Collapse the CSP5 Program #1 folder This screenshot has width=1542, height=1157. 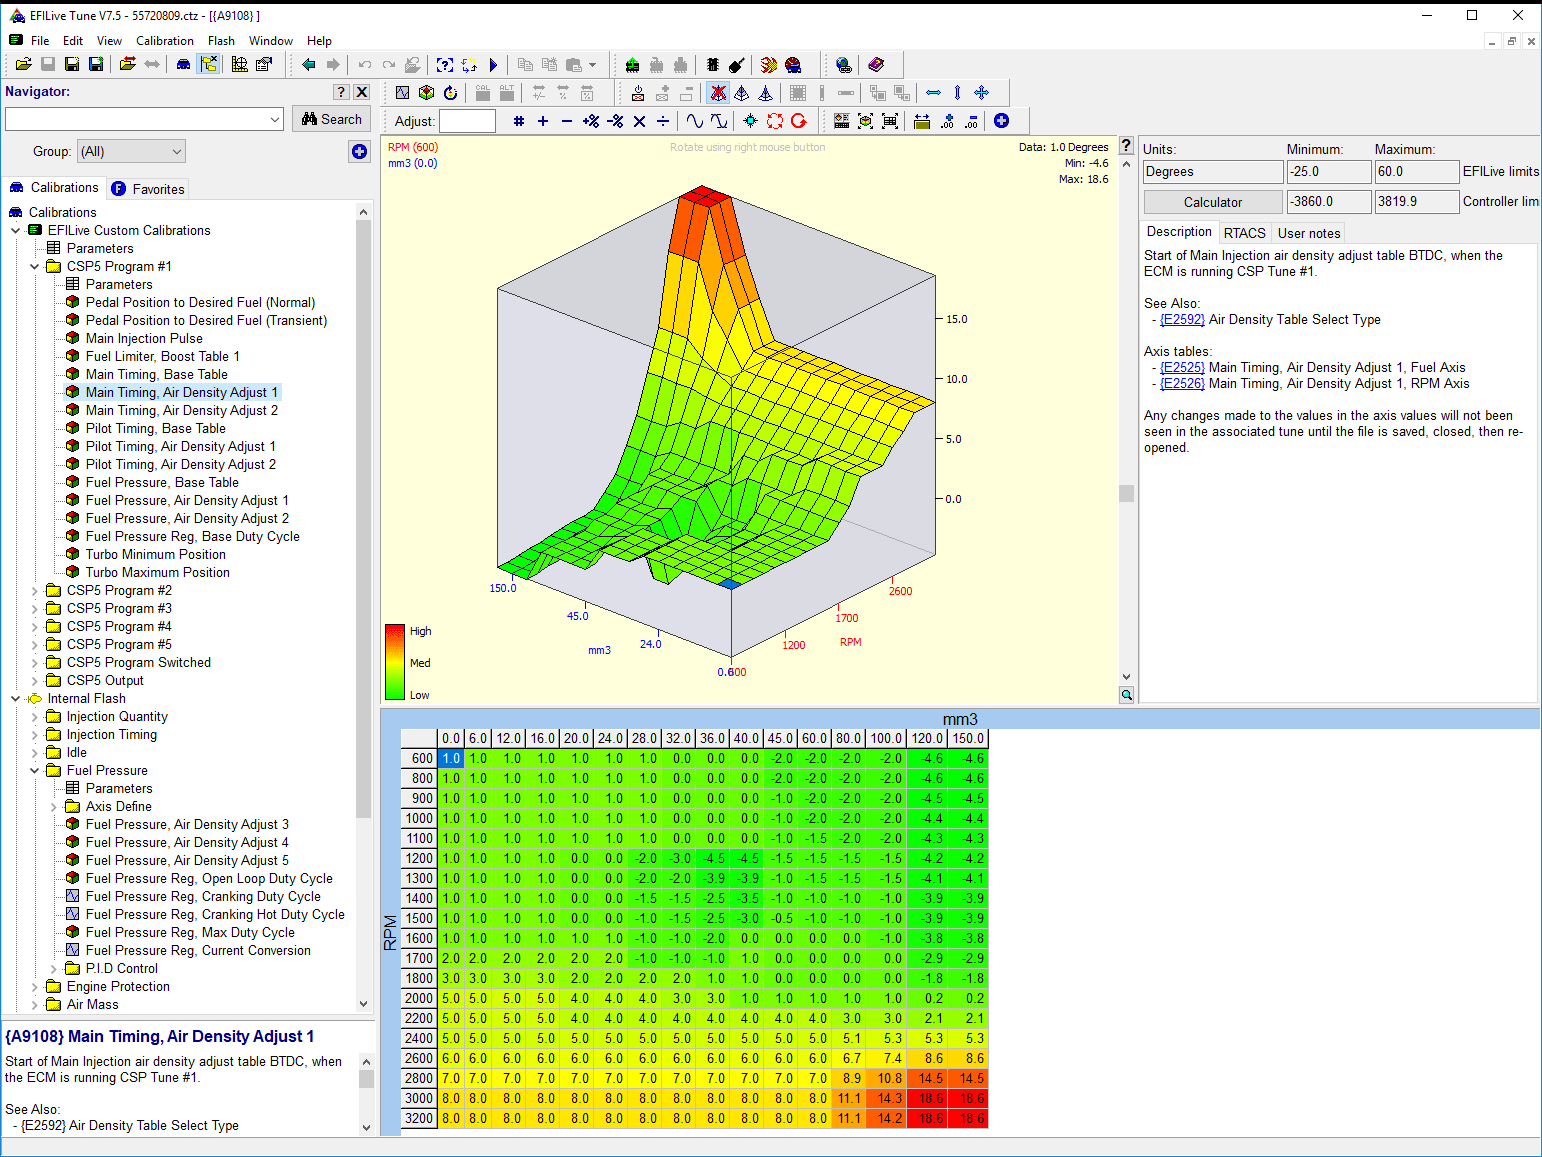coord(34,267)
